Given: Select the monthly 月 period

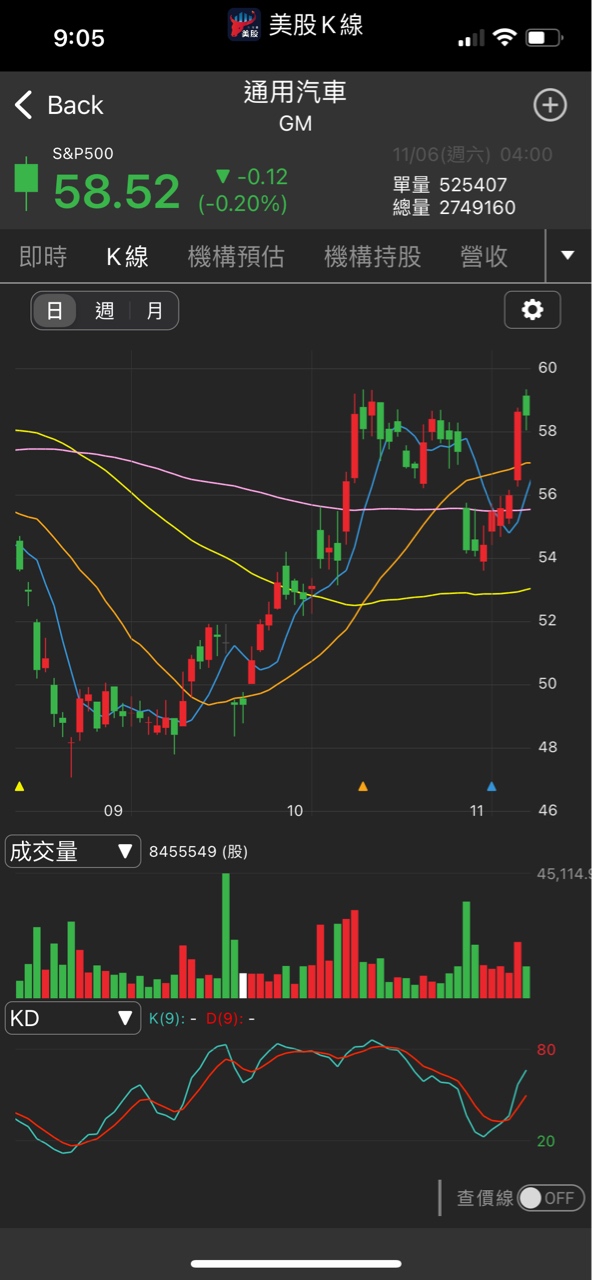Looking at the screenshot, I should (154, 311).
